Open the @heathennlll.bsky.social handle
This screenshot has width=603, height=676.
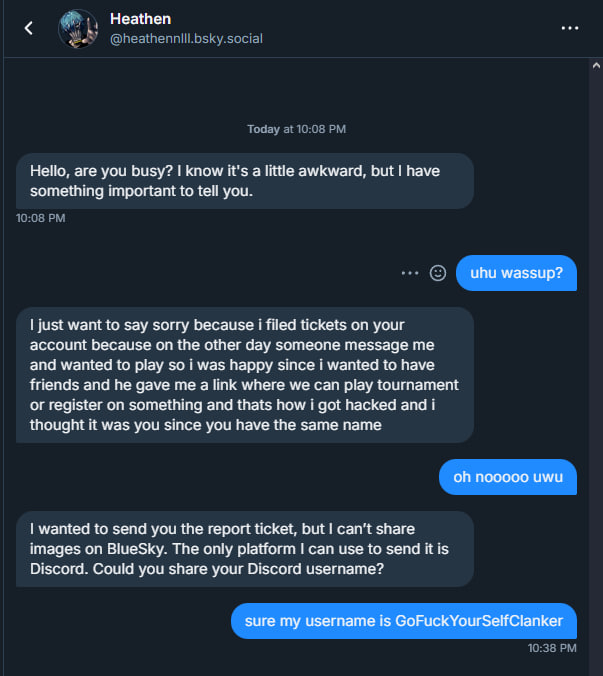pos(186,39)
